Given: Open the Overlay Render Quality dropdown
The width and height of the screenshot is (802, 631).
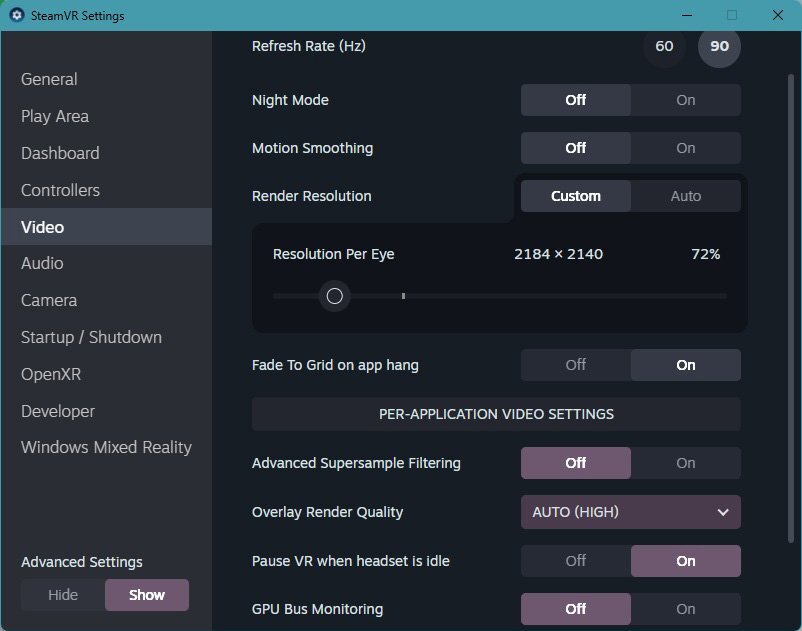Looking at the screenshot, I should point(631,512).
